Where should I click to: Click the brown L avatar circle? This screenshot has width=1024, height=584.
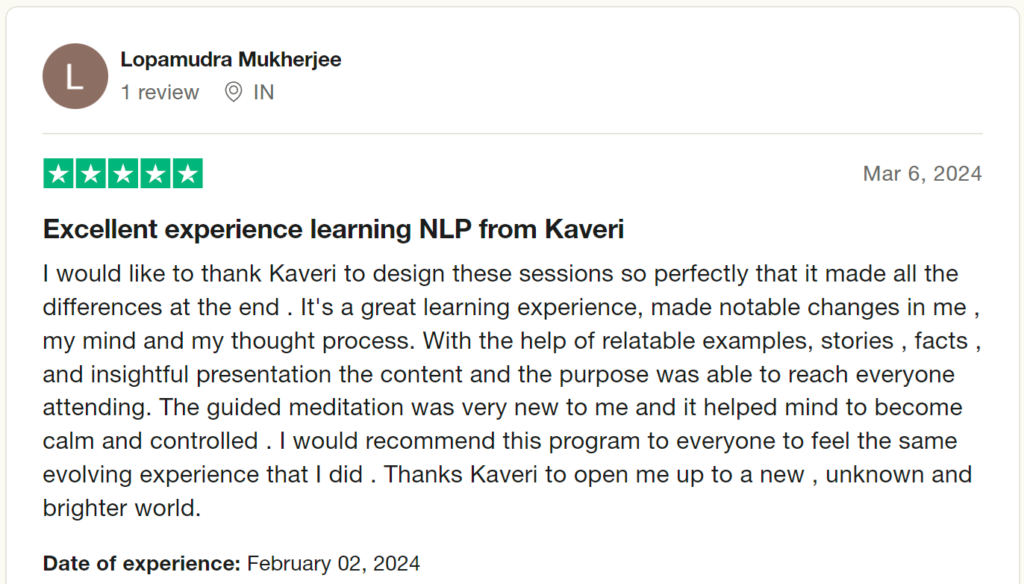pos(75,76)
